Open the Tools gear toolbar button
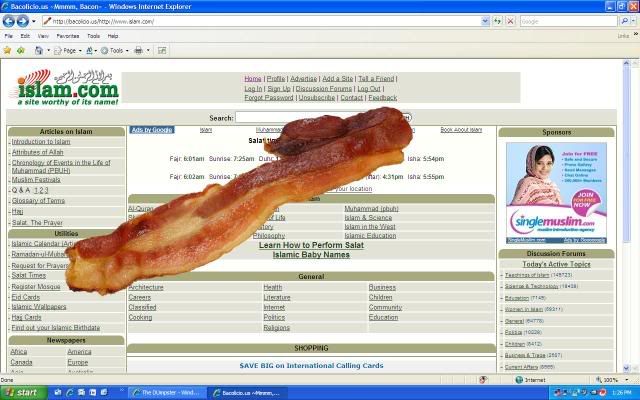The image size is (640, 400). coord(115,51)
